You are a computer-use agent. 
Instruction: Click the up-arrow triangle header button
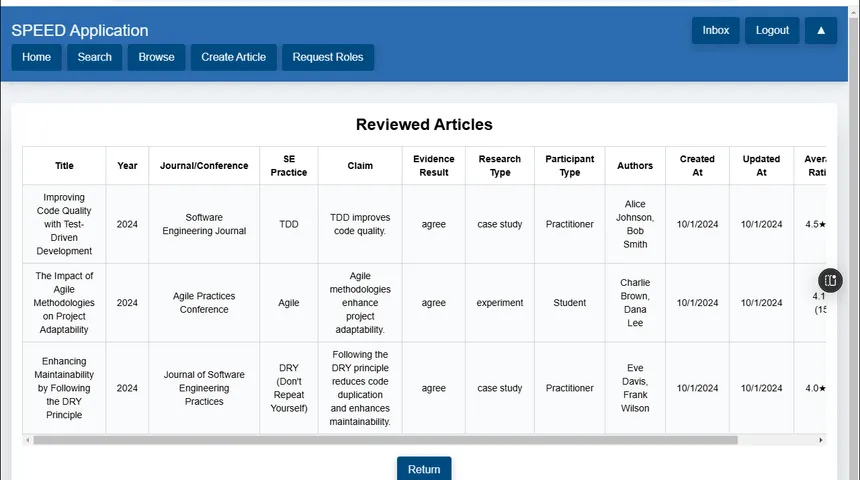(821, 31)
